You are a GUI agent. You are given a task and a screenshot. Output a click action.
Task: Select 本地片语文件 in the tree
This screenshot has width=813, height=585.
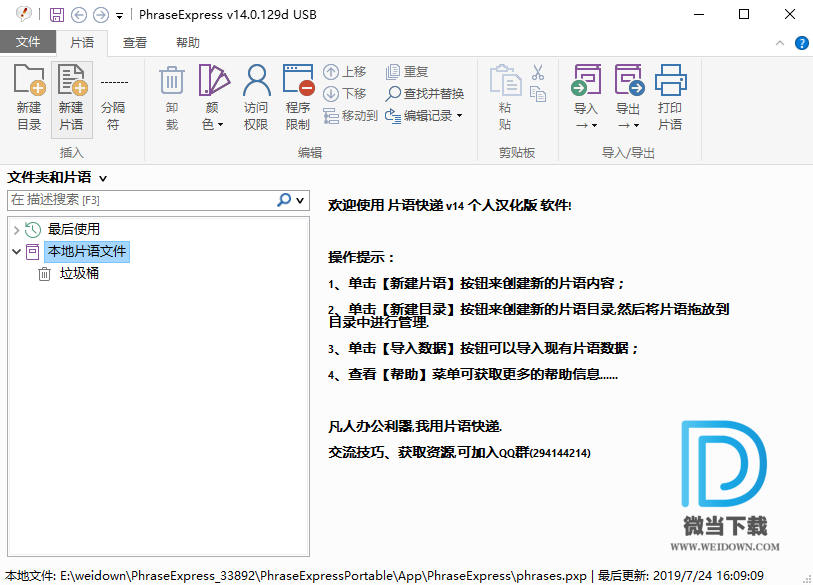(x=87, y=252)
